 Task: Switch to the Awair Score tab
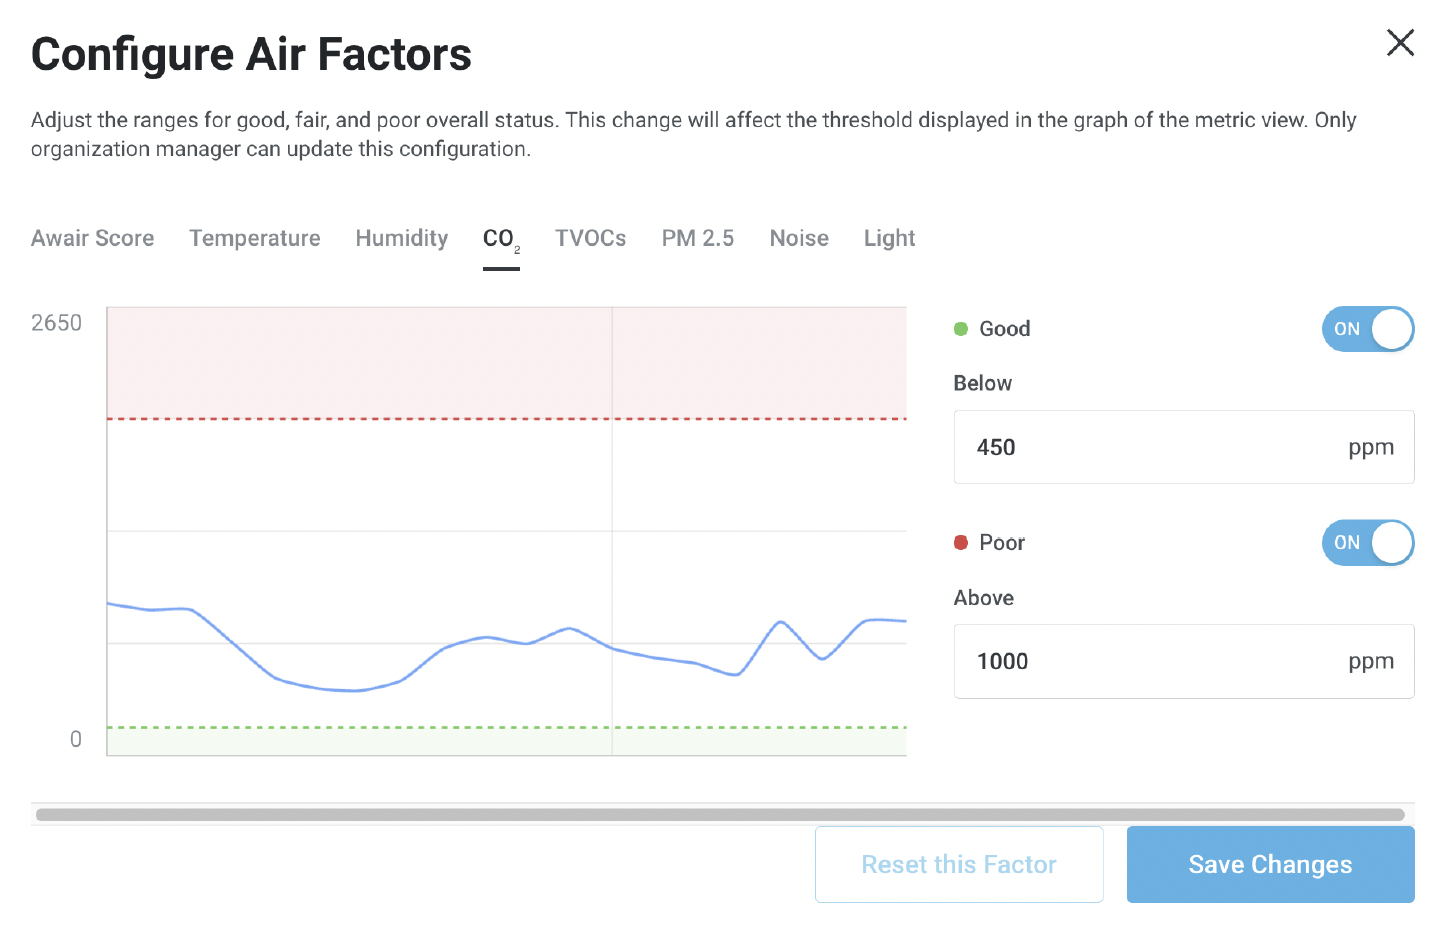pos(92,238)
